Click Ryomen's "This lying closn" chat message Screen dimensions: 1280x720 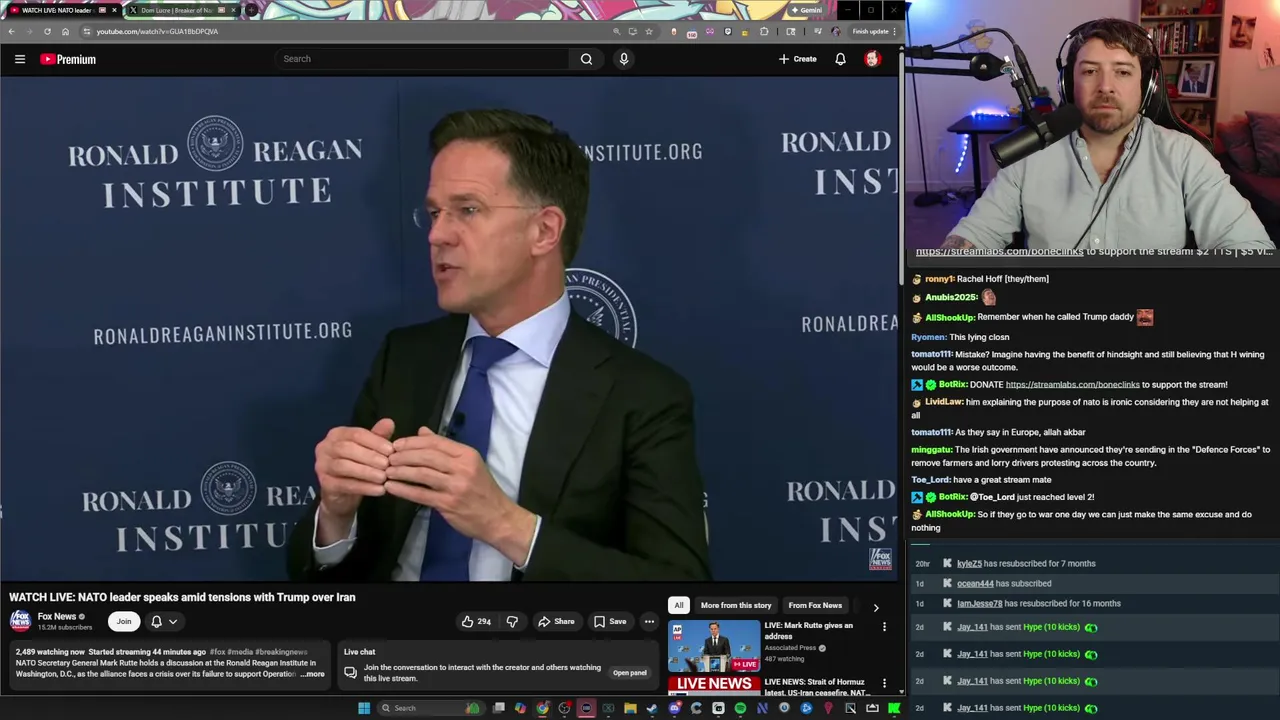[960, 337]
